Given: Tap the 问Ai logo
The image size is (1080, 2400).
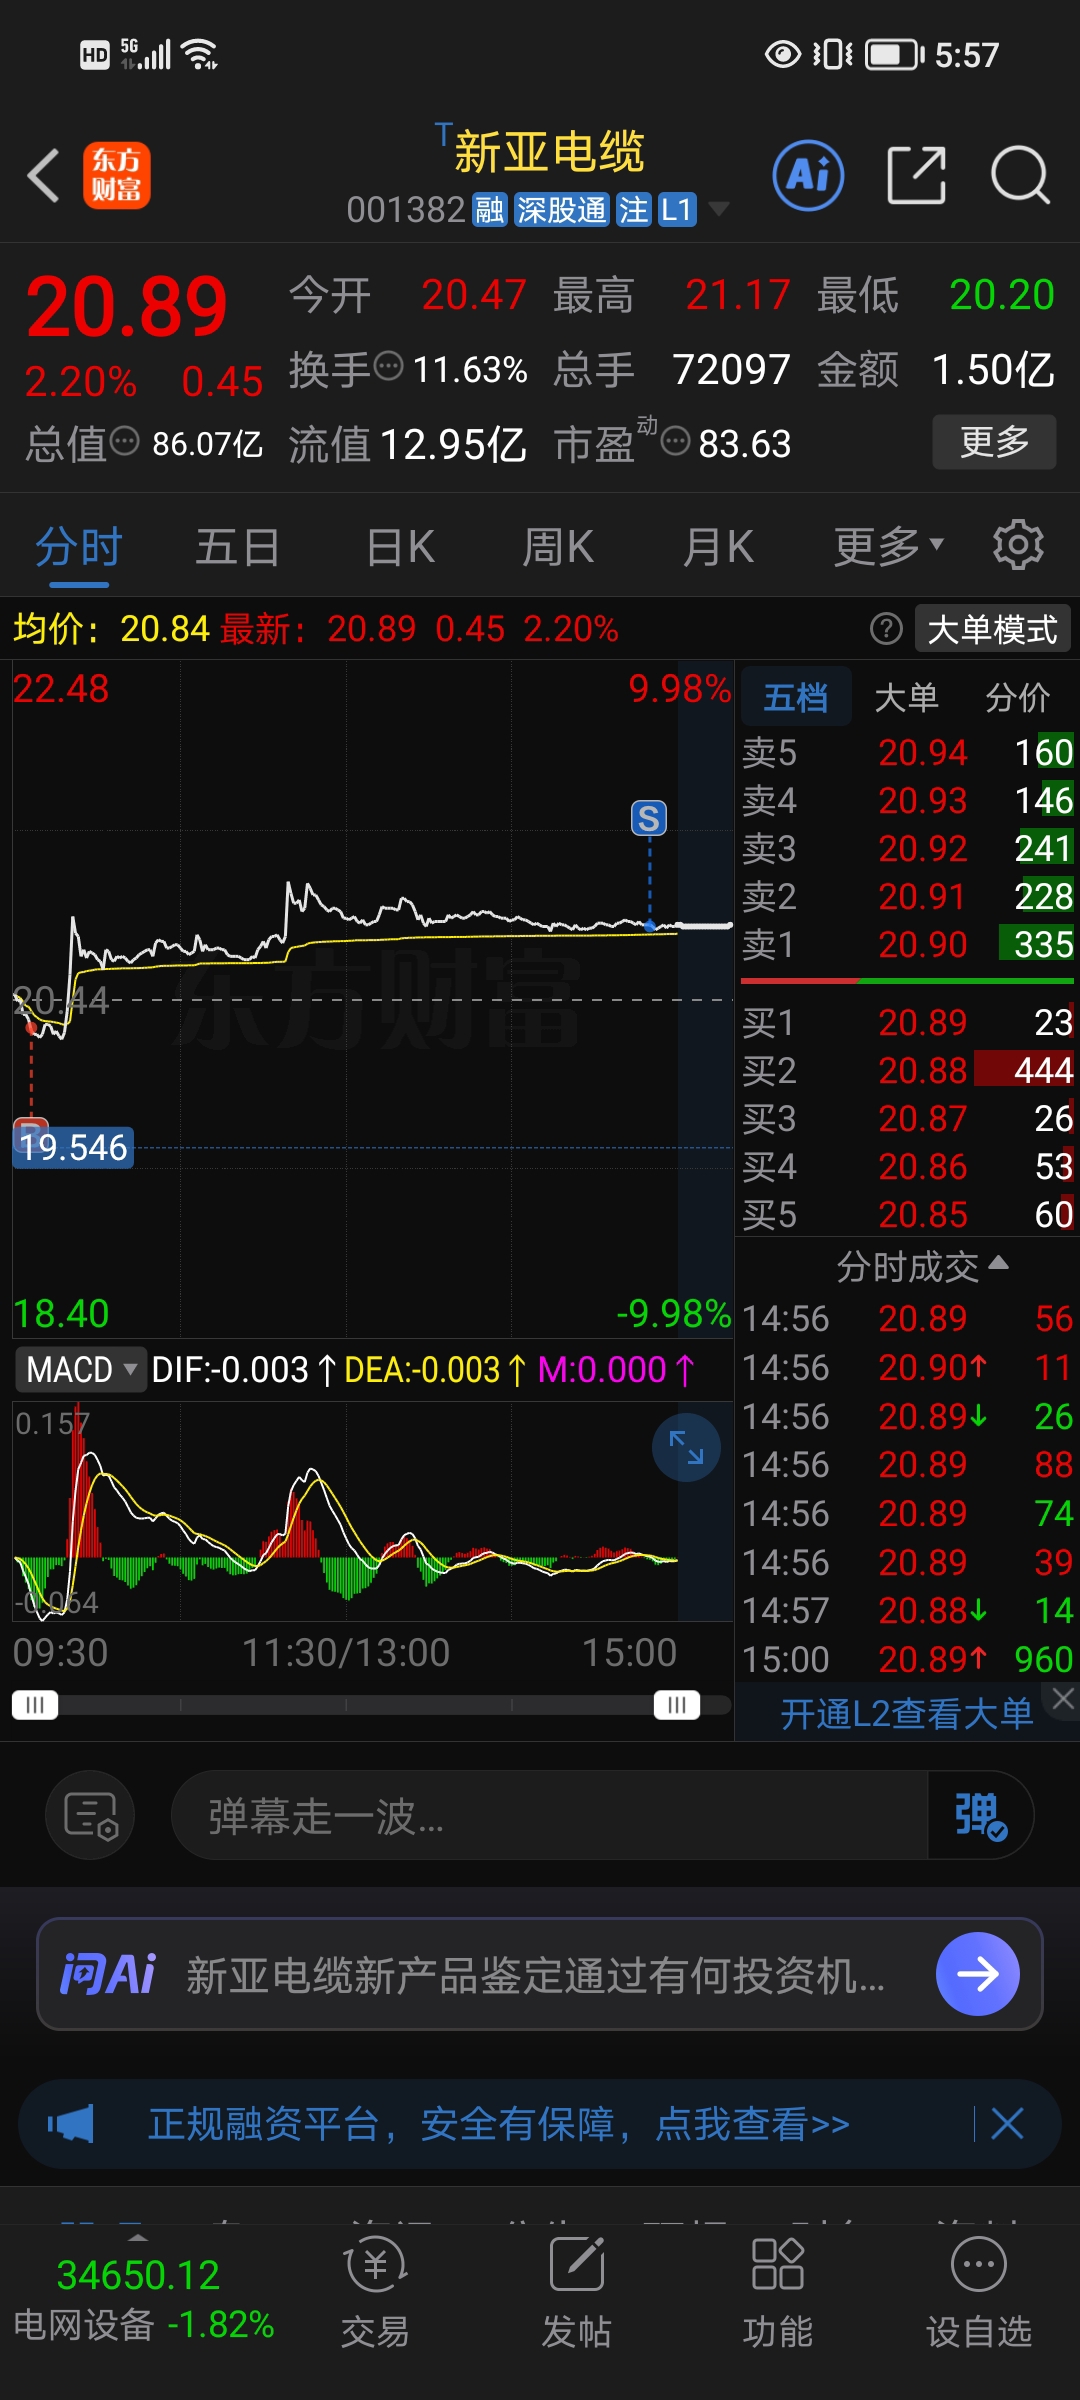Looking at the screenshot, I should pos(108,1974).
